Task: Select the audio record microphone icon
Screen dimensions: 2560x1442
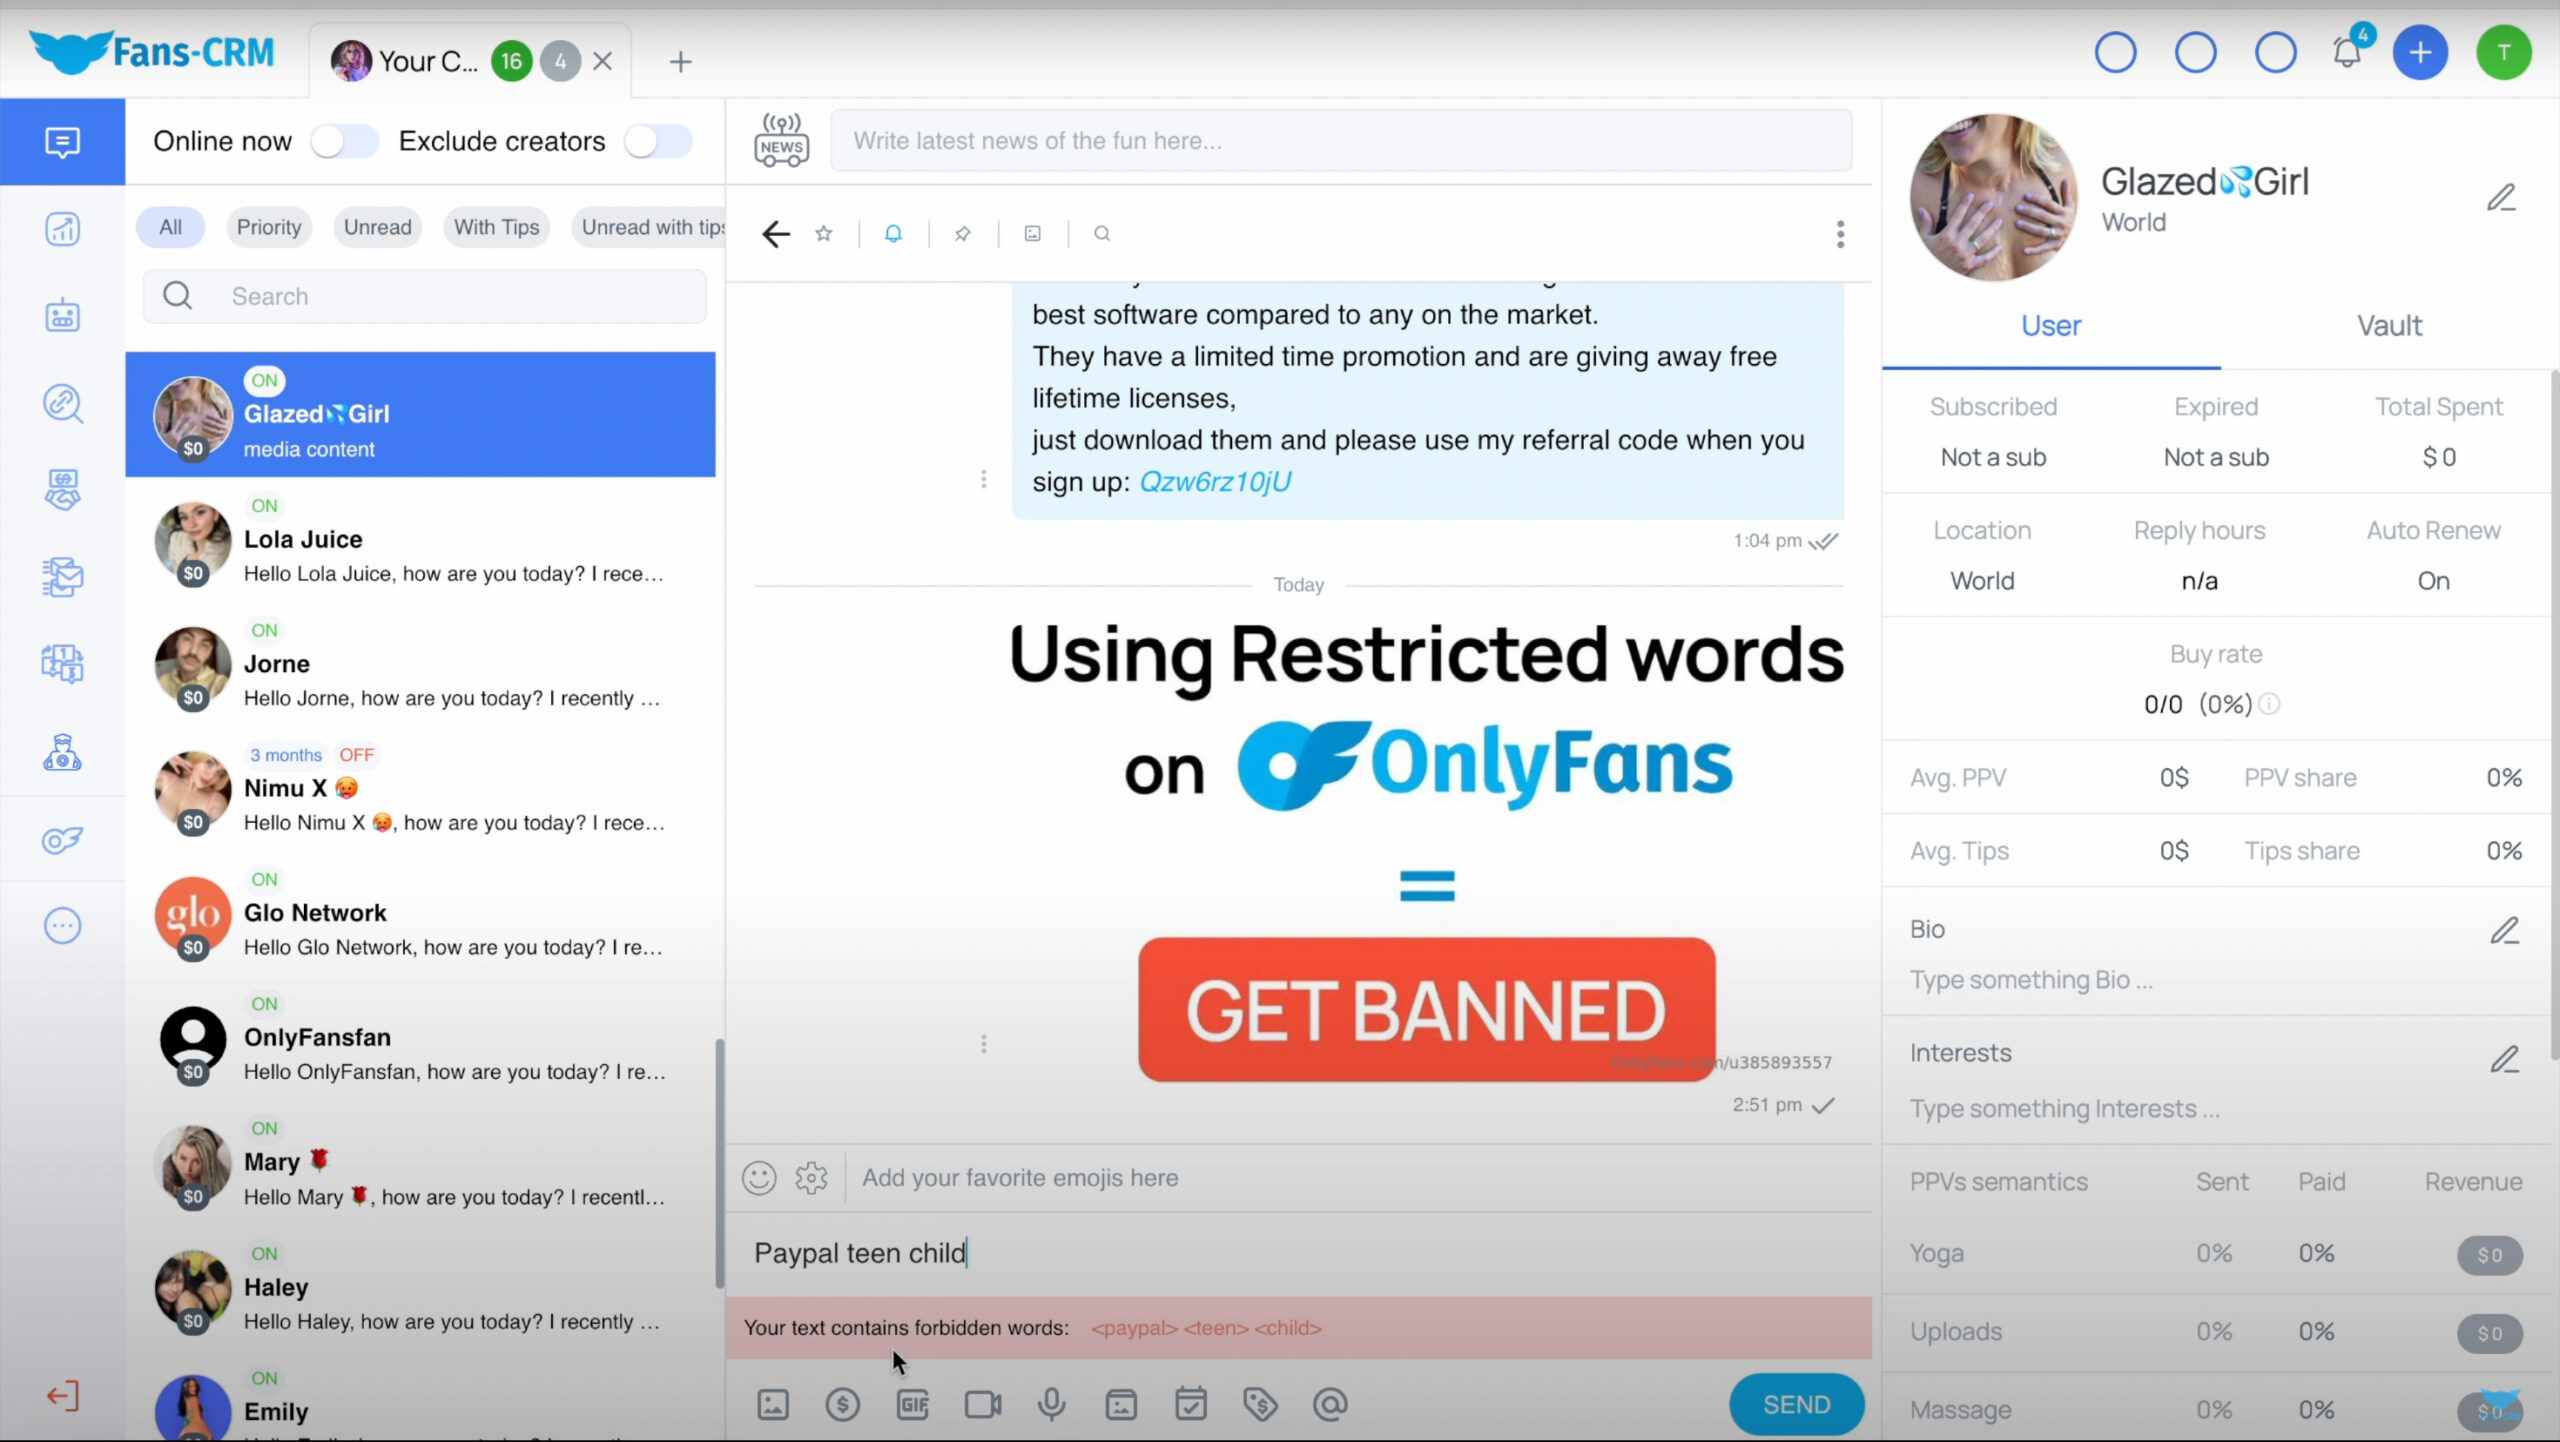Action: coord(1051,1403)
